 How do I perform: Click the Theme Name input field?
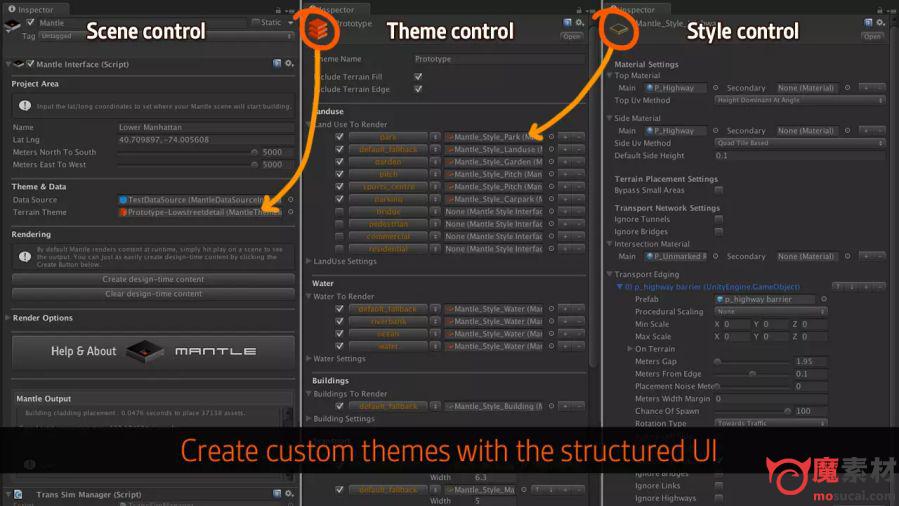pyautogui.click(x=499, y=59)
